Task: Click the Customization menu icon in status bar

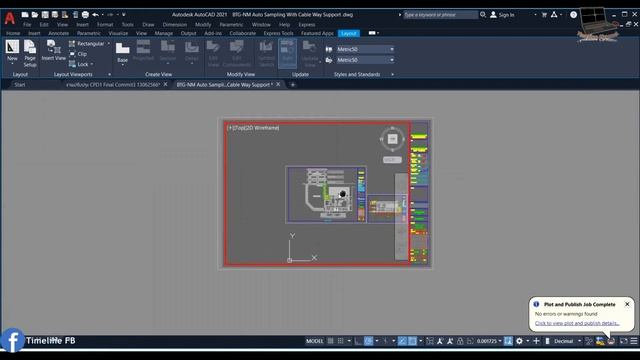Action: [633, 341]
